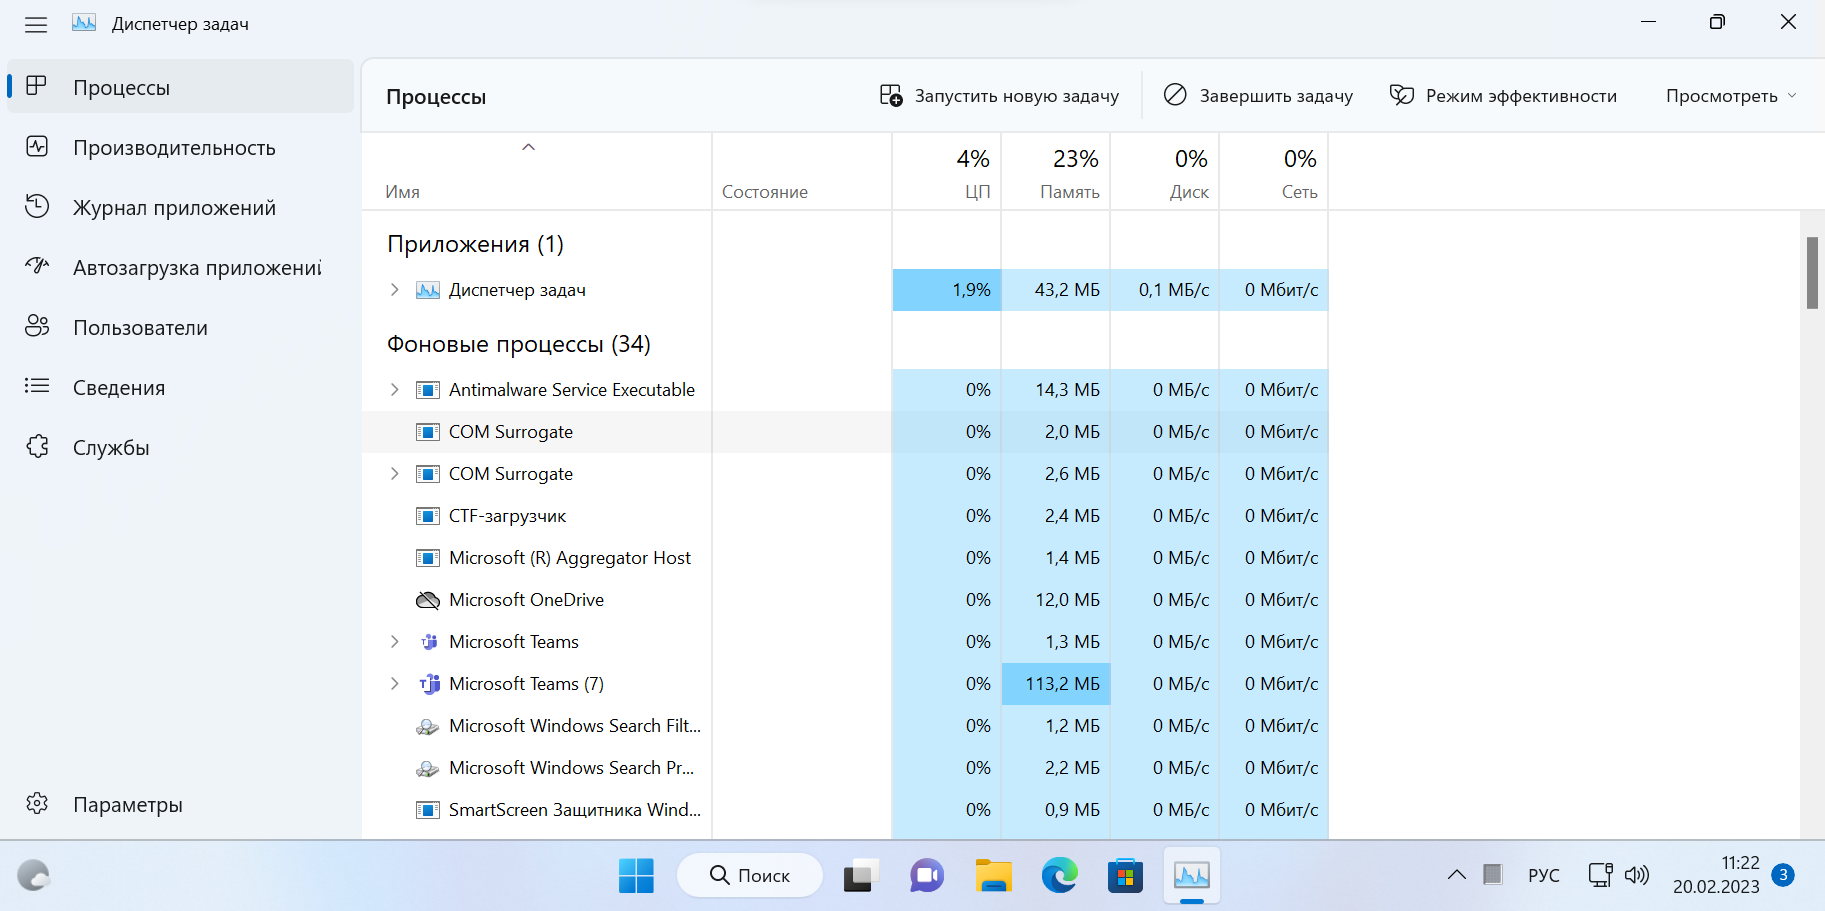Enable Режим эффективности efficiency mode

[1503, 96]
